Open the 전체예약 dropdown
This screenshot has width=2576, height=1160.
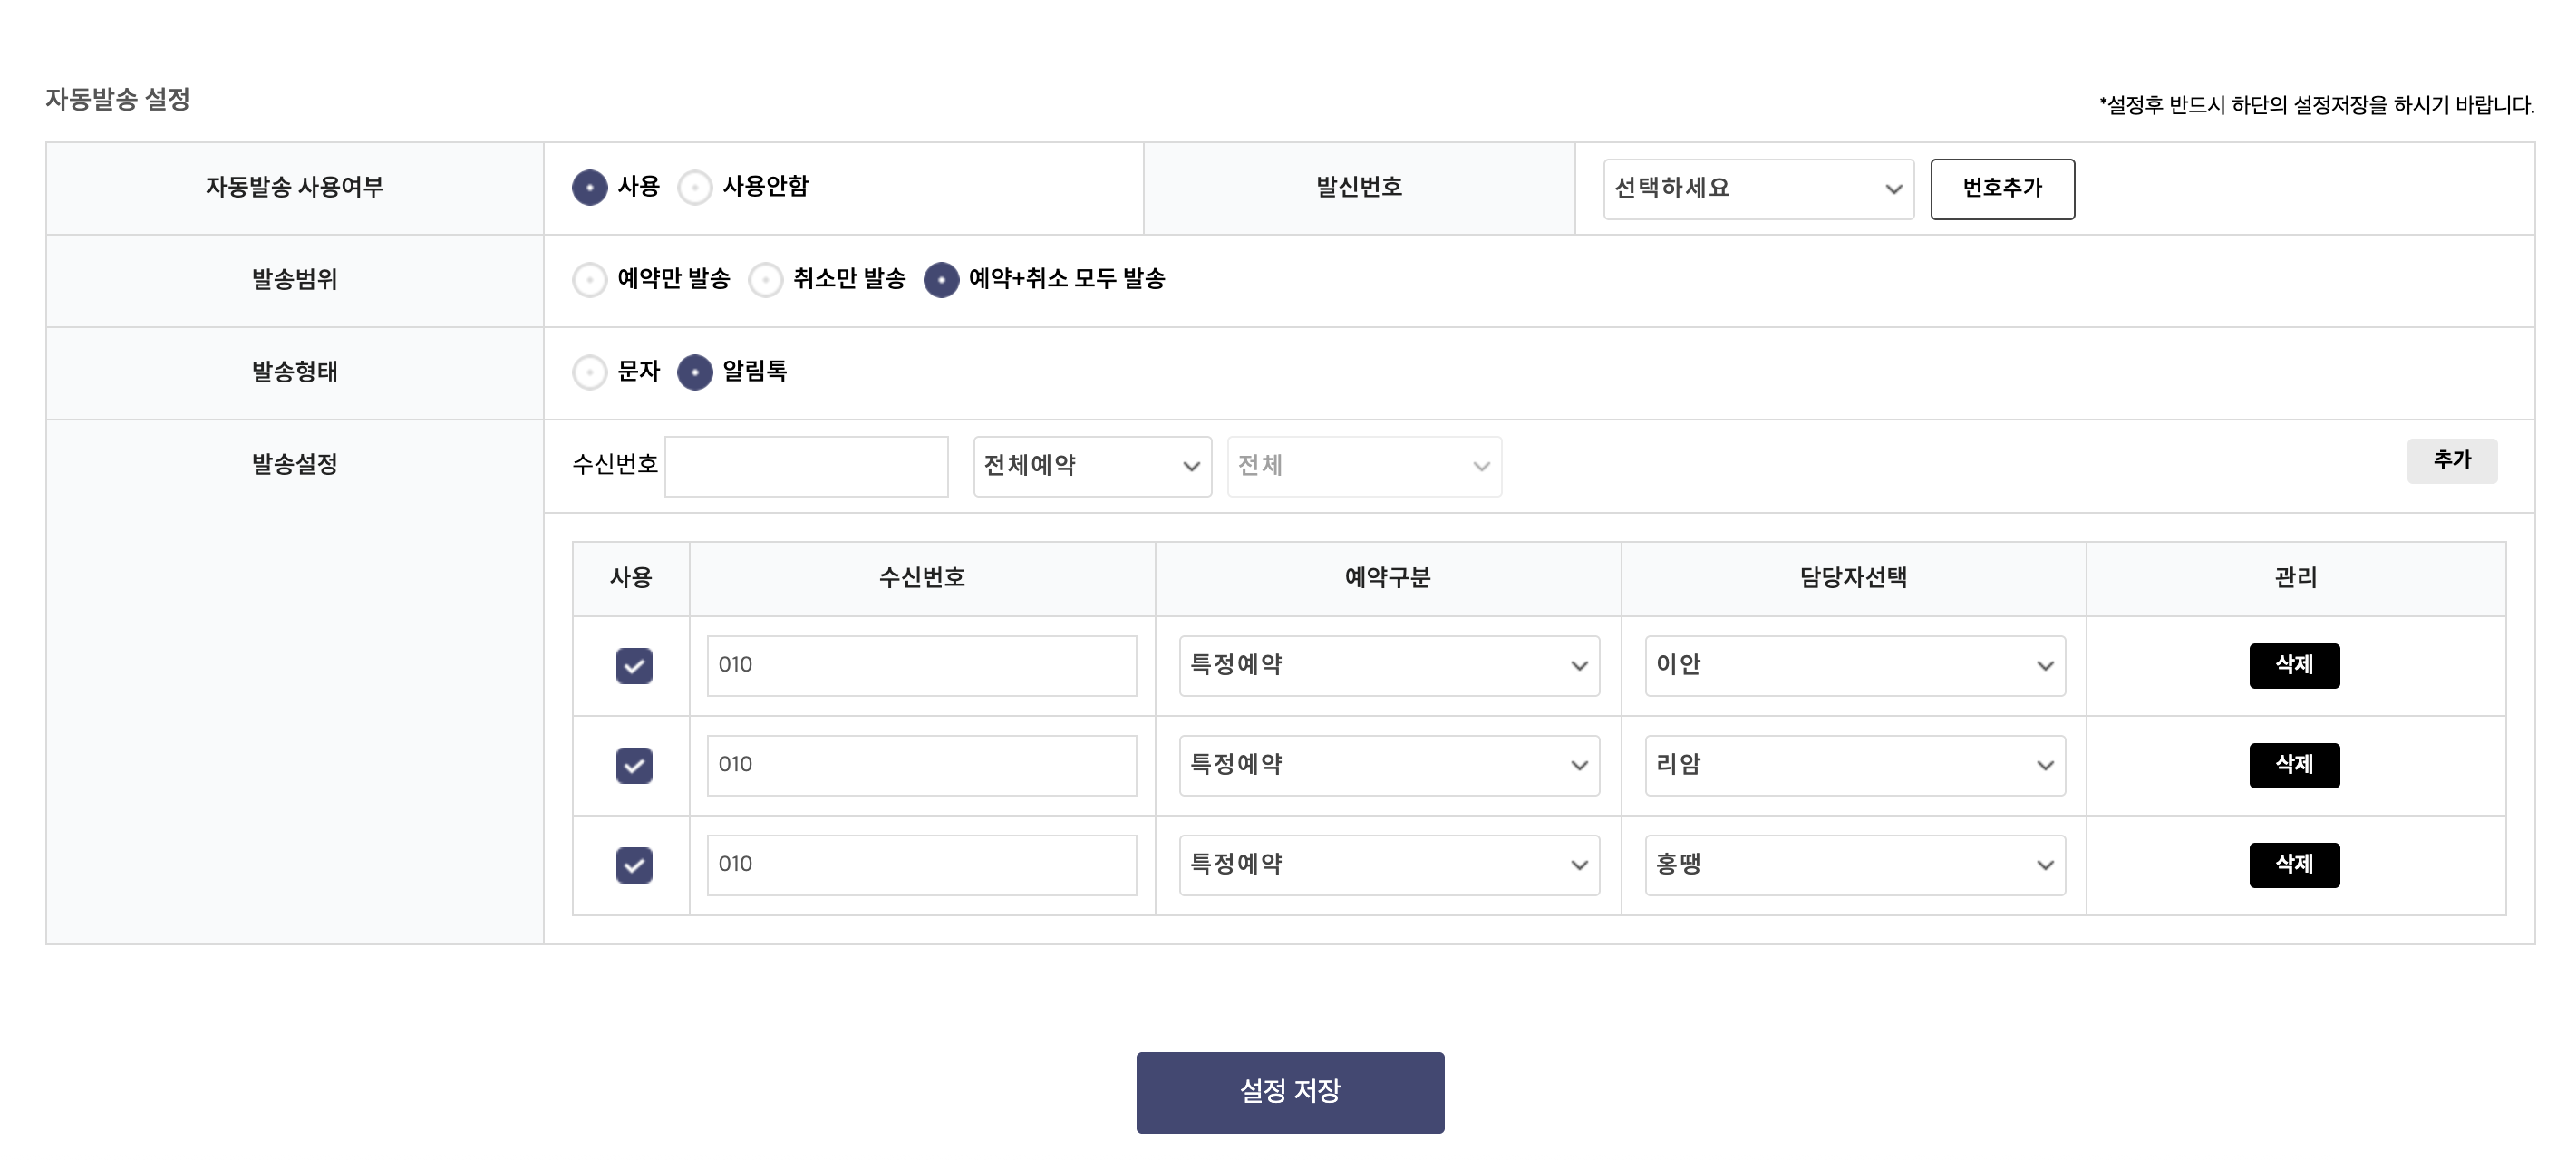(x=1092, y=466)
